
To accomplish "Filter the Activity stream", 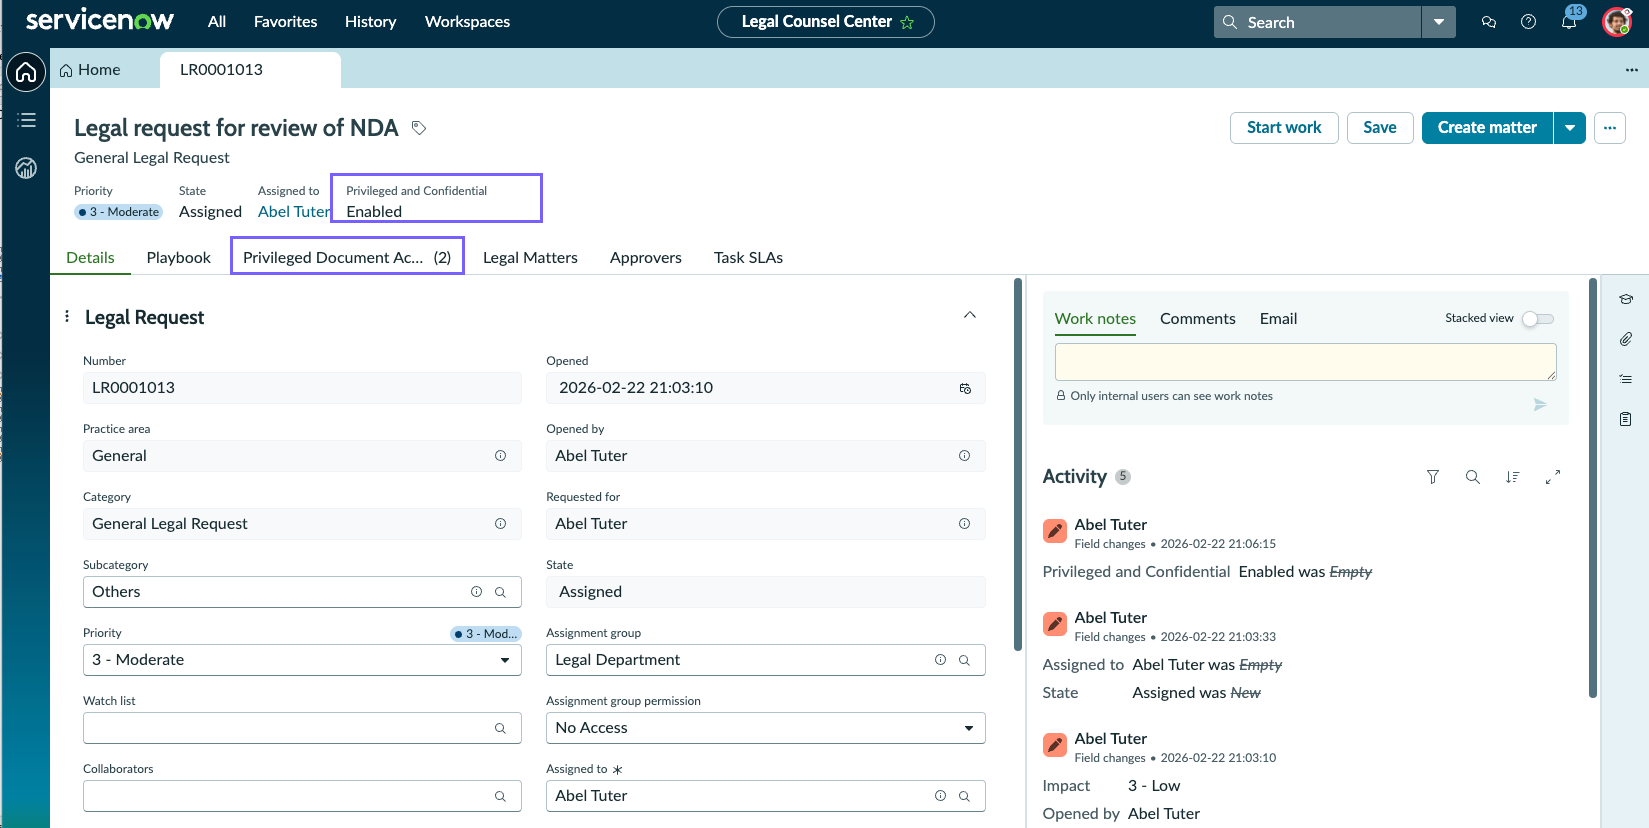I will click(1433, 477).
